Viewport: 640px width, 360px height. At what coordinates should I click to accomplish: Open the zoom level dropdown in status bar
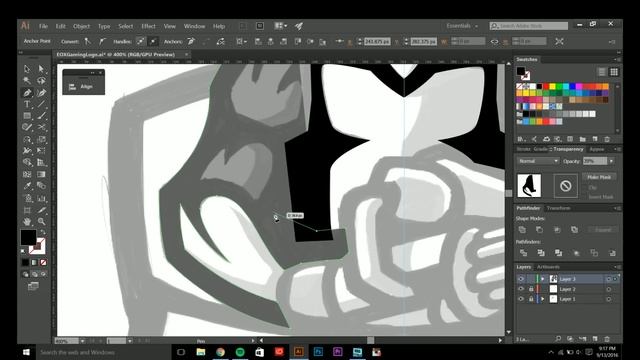pyautogui.click(x=83, y=341)
